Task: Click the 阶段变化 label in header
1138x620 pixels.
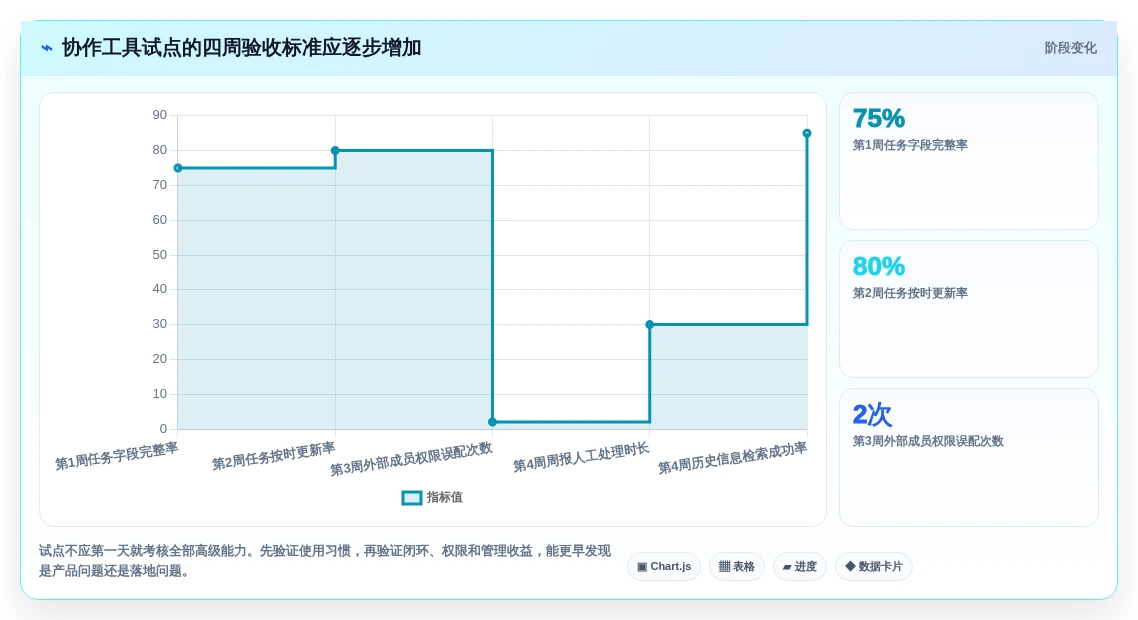Action: click(x=1070, y=48)
